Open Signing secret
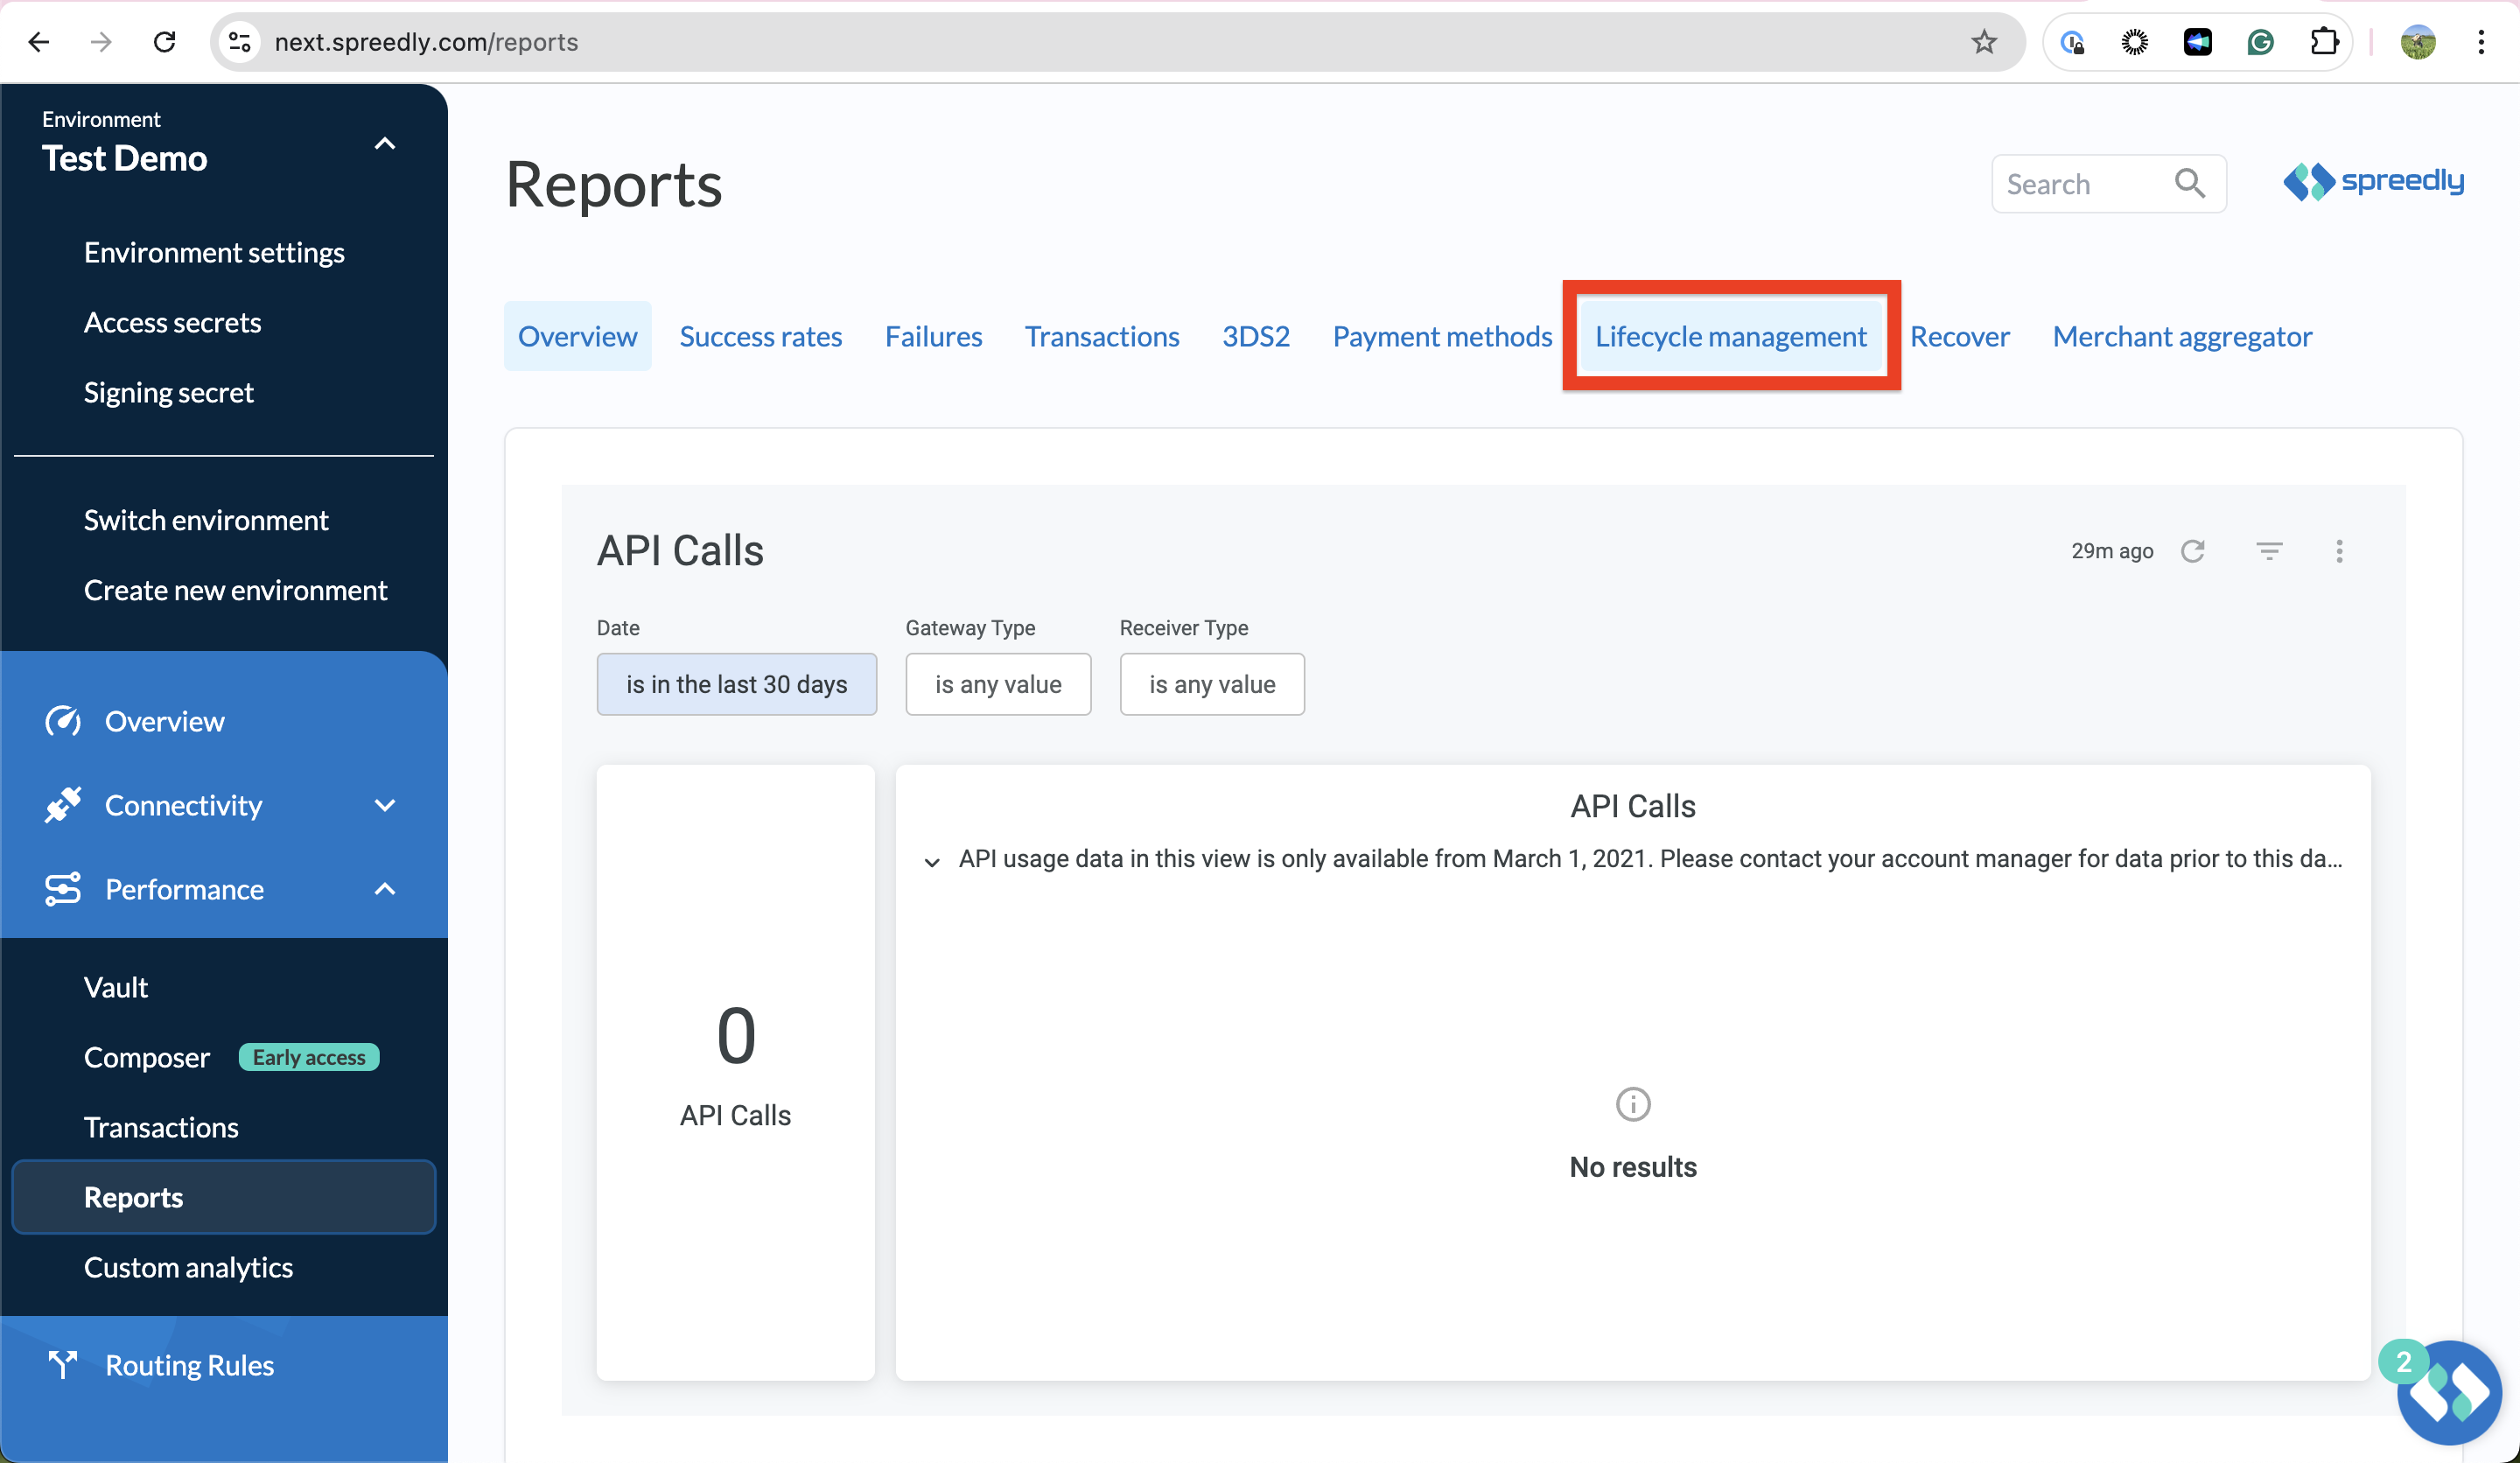Image resolution: width=2520 pixels, height=1463 pixels. coord(168,392)
